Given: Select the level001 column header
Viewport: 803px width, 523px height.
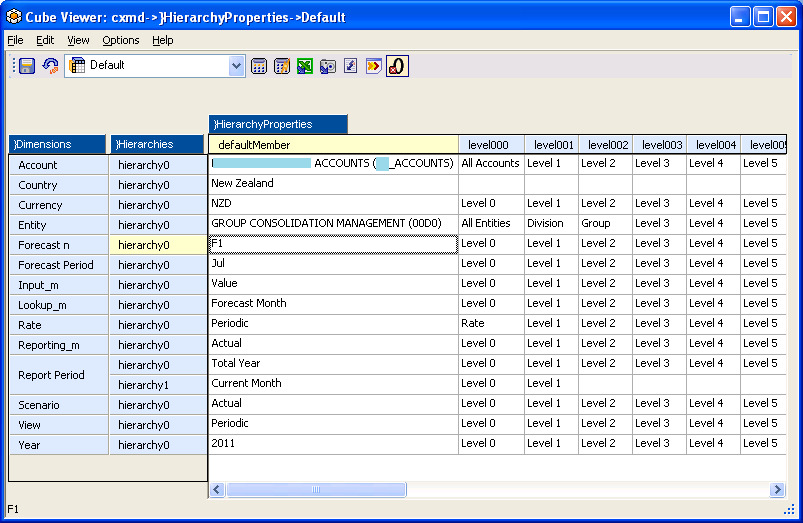Looking at the screenshot, I should pos(552,145).
